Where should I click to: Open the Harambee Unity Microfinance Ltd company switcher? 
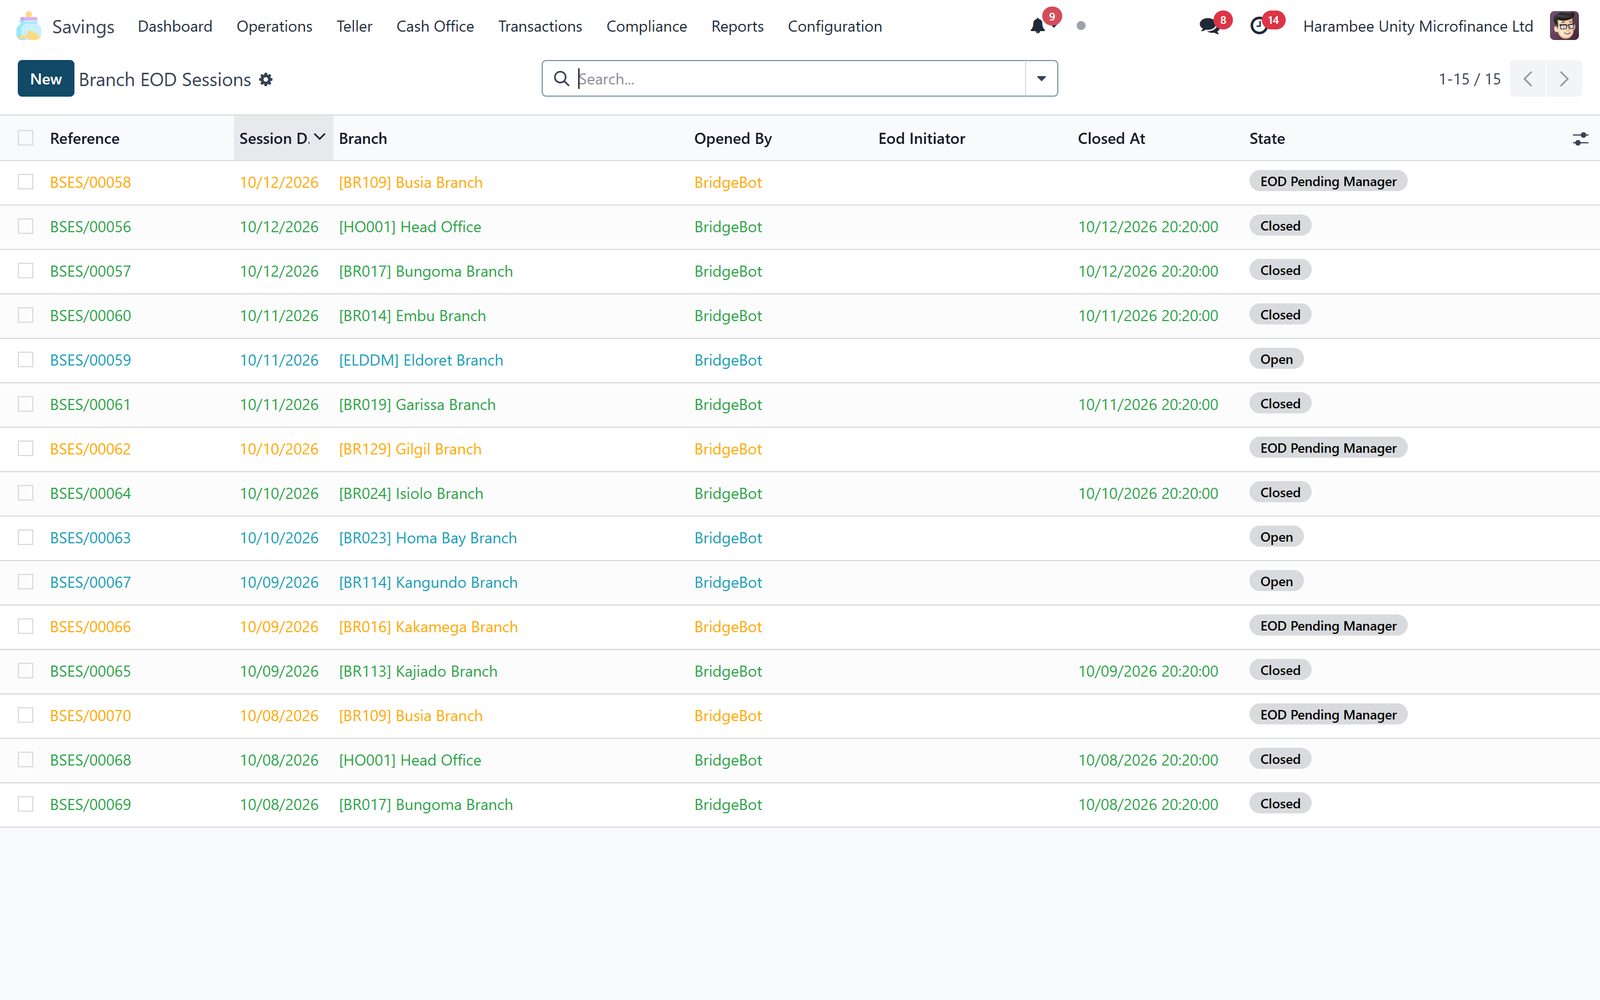click(1418, 26)
